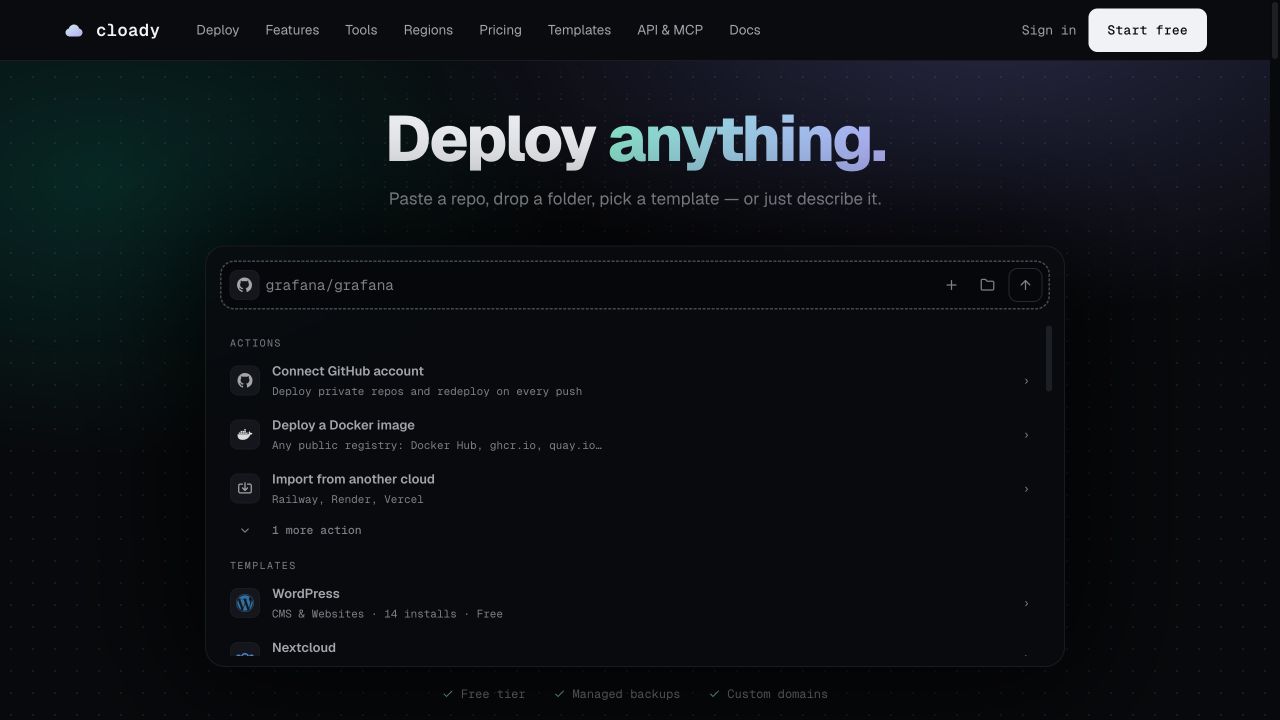
Task: Click the Start free button
Action: [x=1147, y=30]
